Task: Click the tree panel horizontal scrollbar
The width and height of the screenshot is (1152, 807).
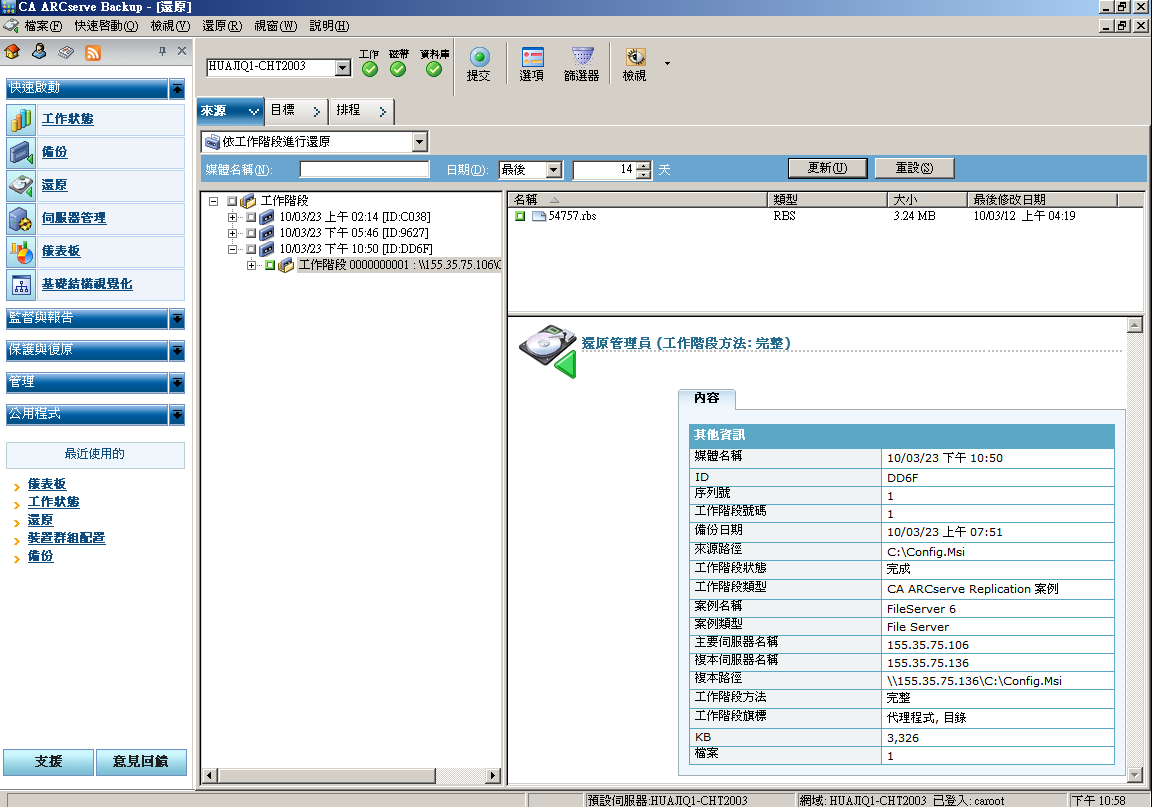Action: (x=350, y=775)
